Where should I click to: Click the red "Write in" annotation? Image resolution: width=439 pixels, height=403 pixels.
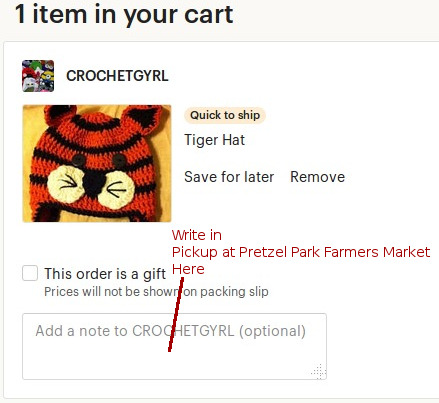[x=197, y=235]
